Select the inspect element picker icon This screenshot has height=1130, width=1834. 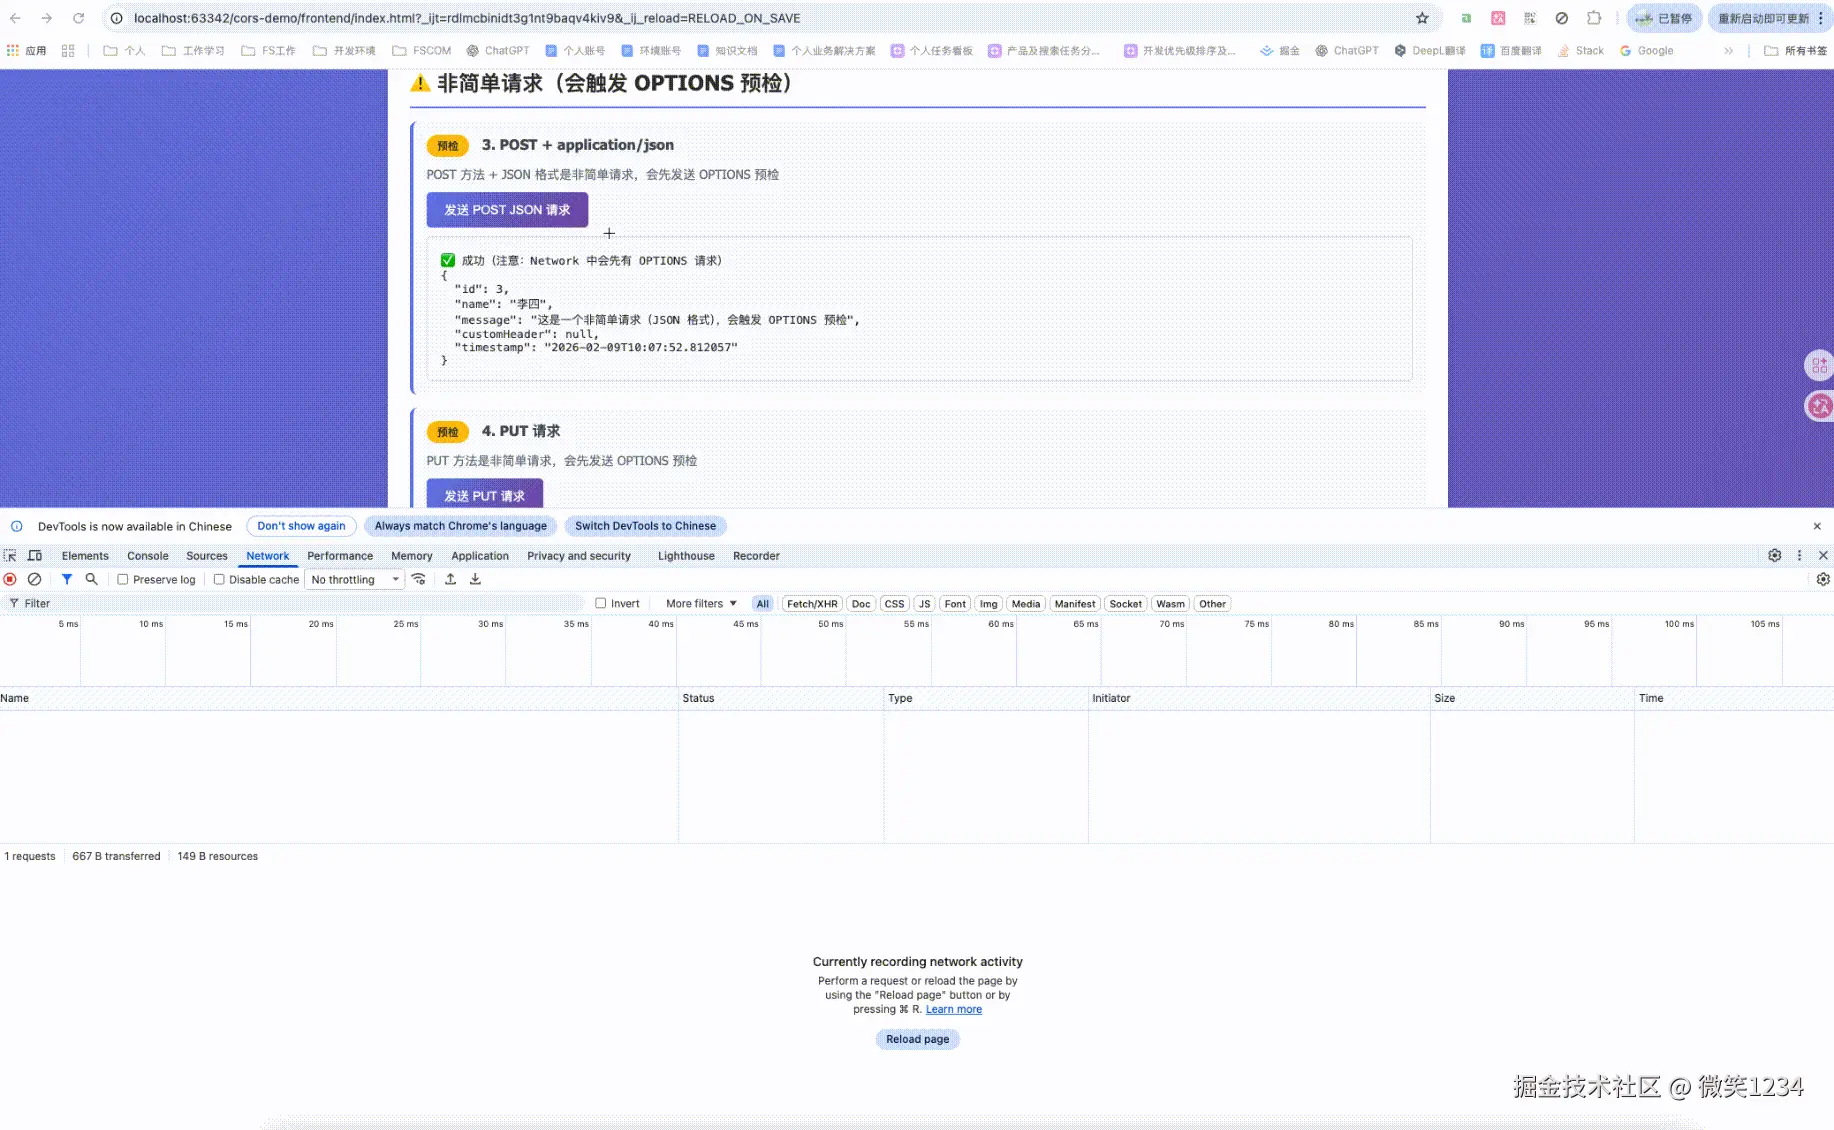point(10,556)
